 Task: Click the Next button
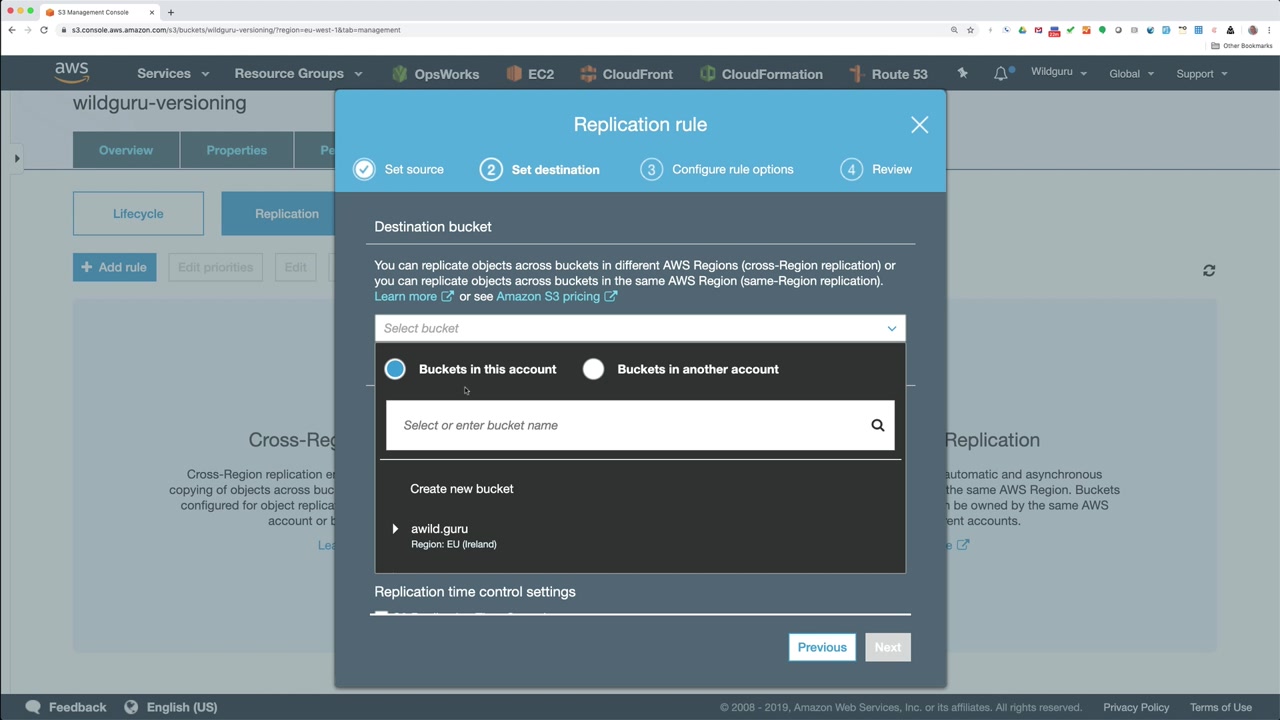pyautogui.click(x=888, y=647)
